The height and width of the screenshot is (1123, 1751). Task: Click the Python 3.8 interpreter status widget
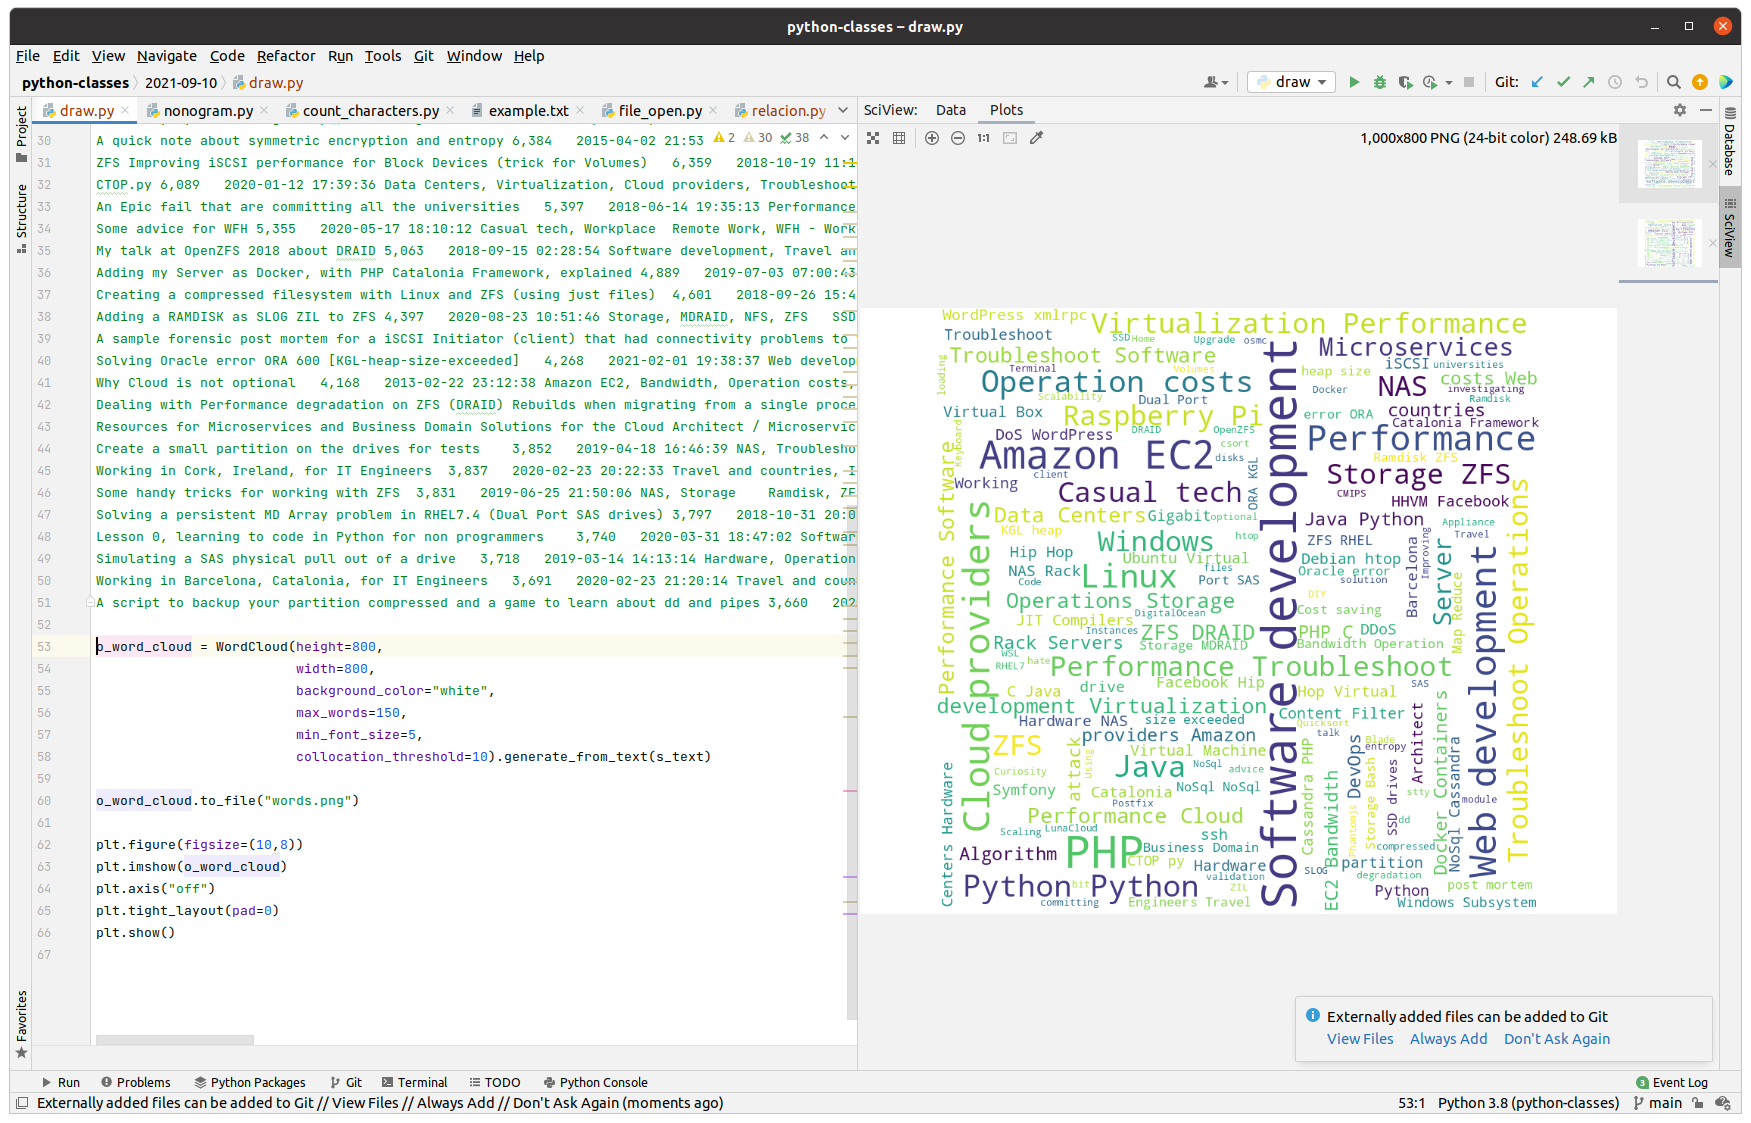point(1528,1102)
